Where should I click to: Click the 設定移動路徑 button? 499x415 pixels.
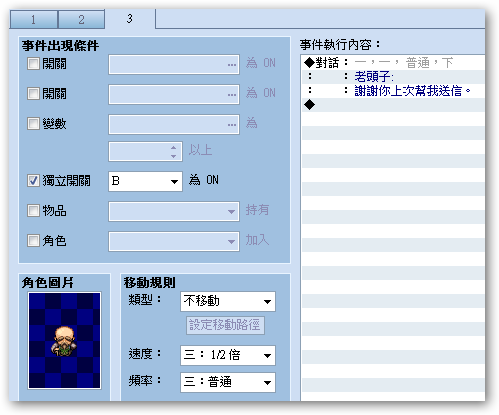coord(225,325)
